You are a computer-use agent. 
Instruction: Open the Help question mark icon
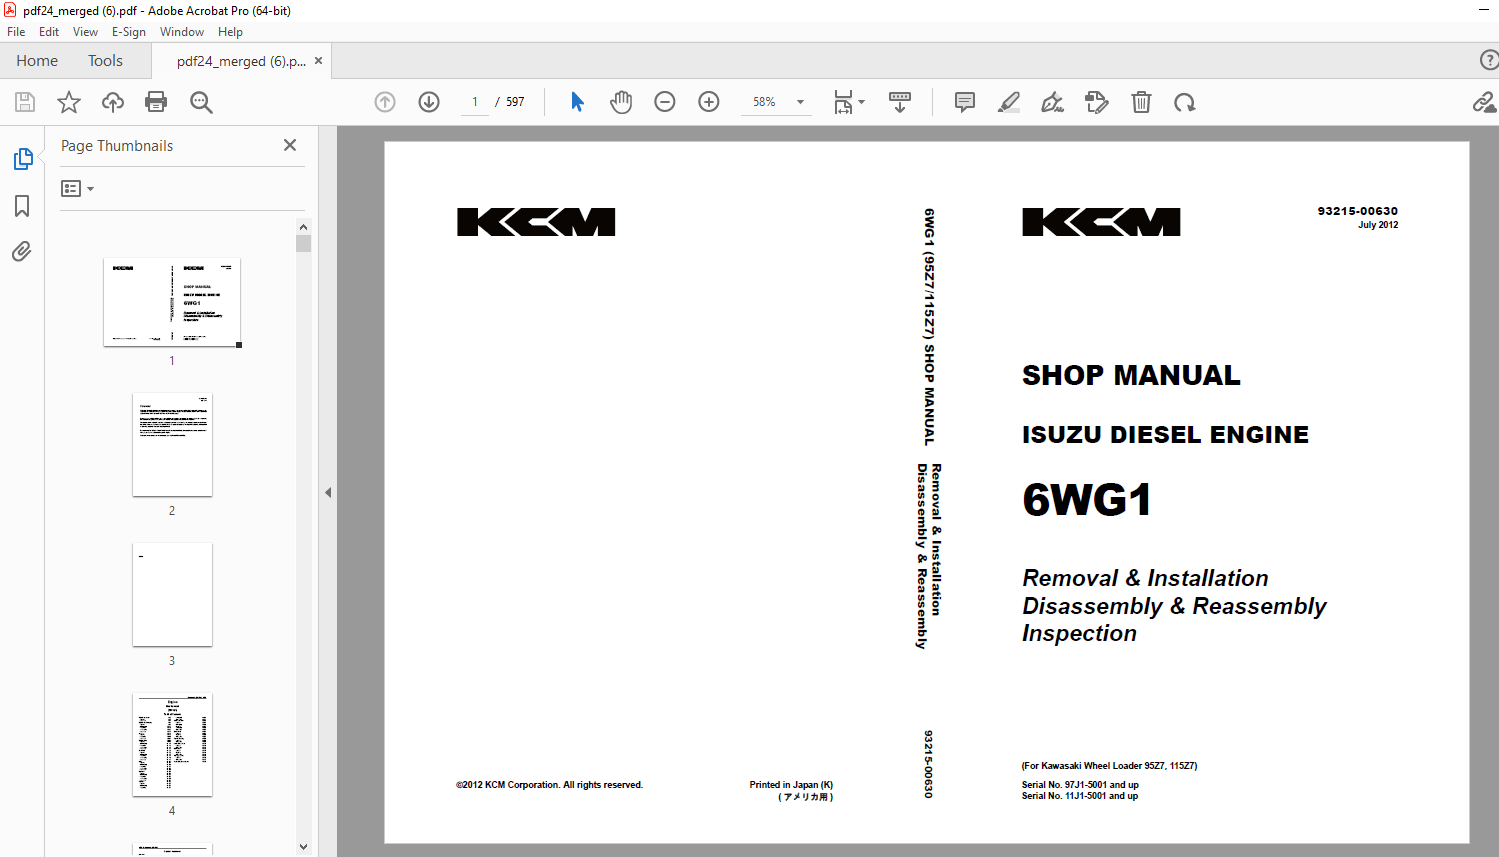point(1489,60)
